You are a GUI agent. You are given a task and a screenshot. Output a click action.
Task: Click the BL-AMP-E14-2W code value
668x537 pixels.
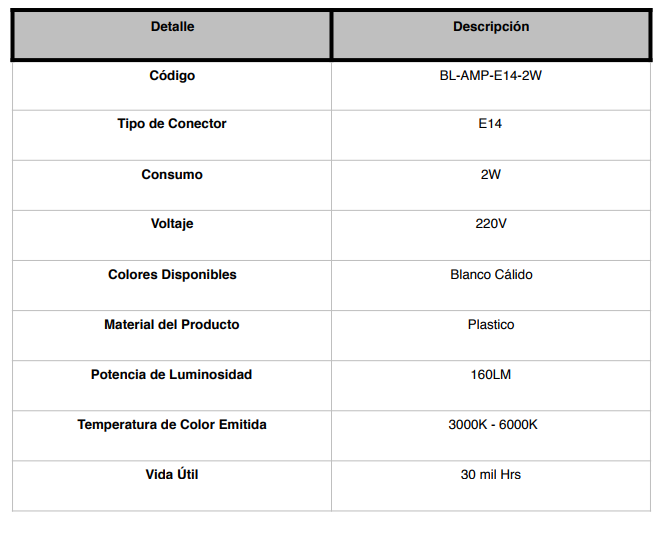(491, 75)
